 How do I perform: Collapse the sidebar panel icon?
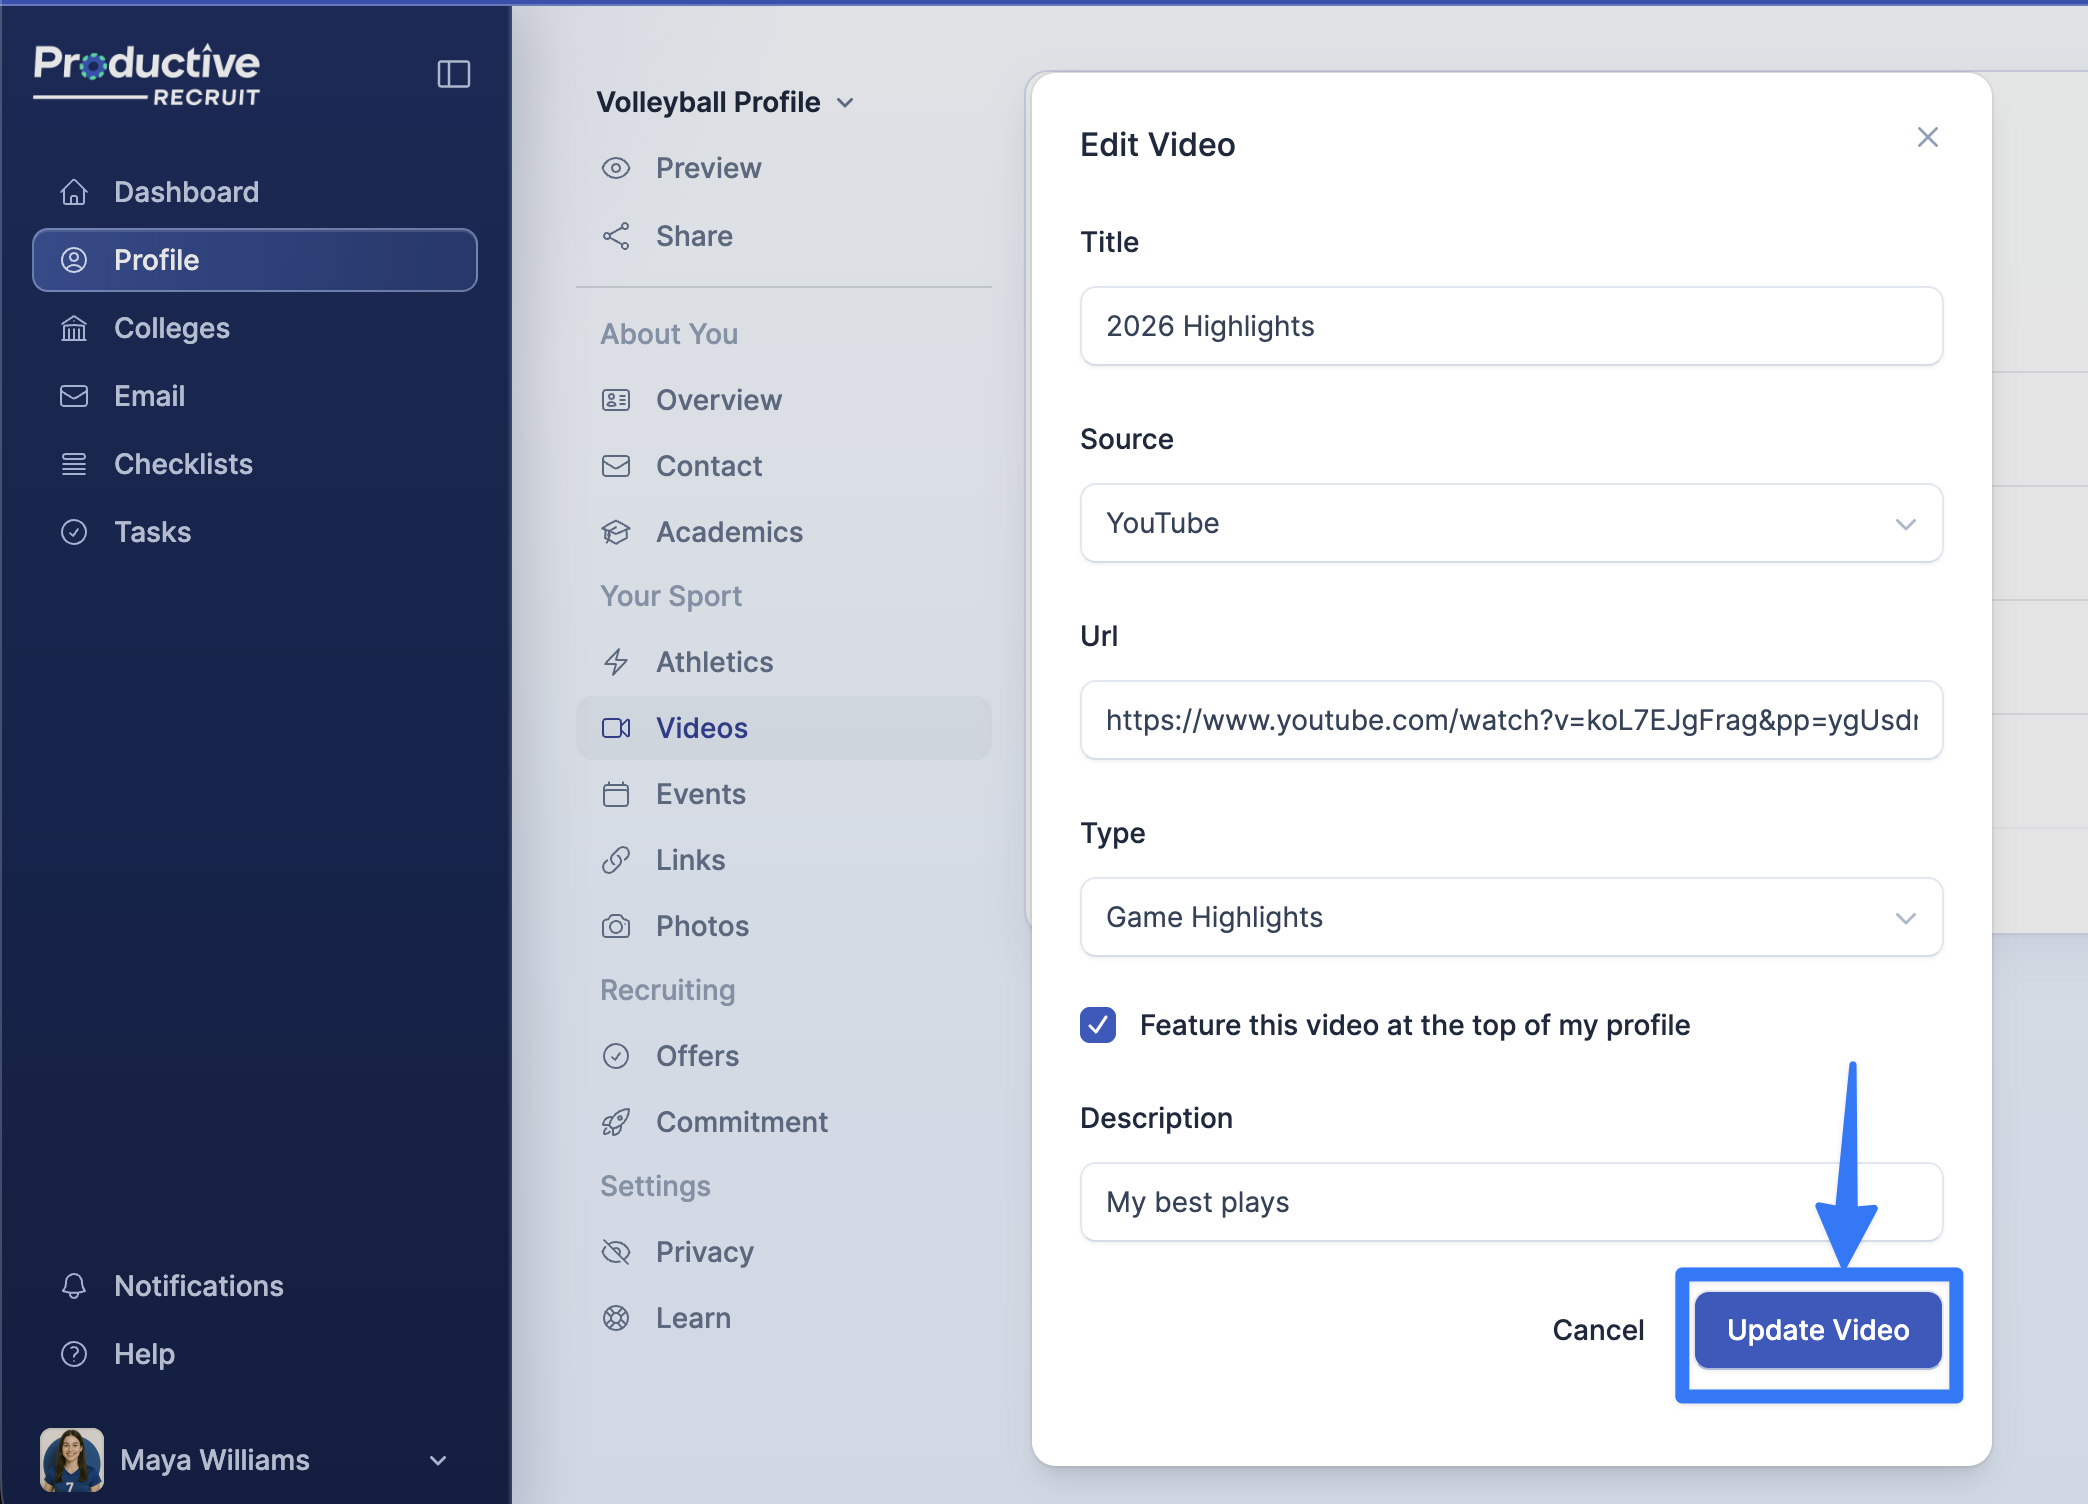click(453, 74)
